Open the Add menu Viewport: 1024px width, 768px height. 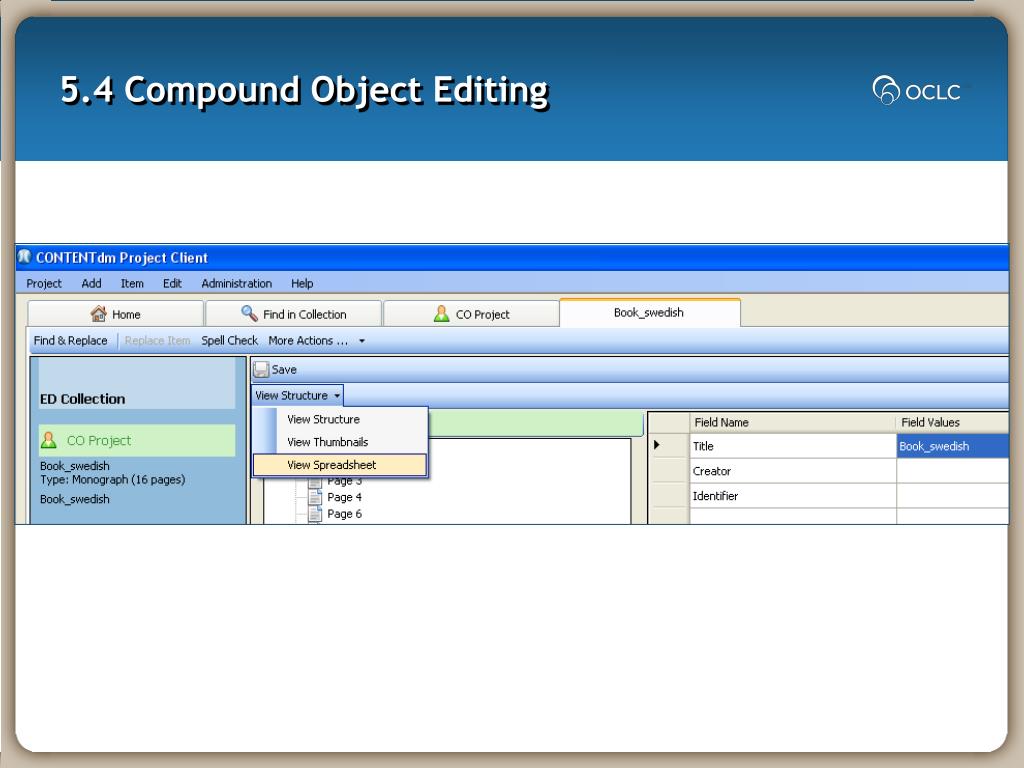pos(91,283)
